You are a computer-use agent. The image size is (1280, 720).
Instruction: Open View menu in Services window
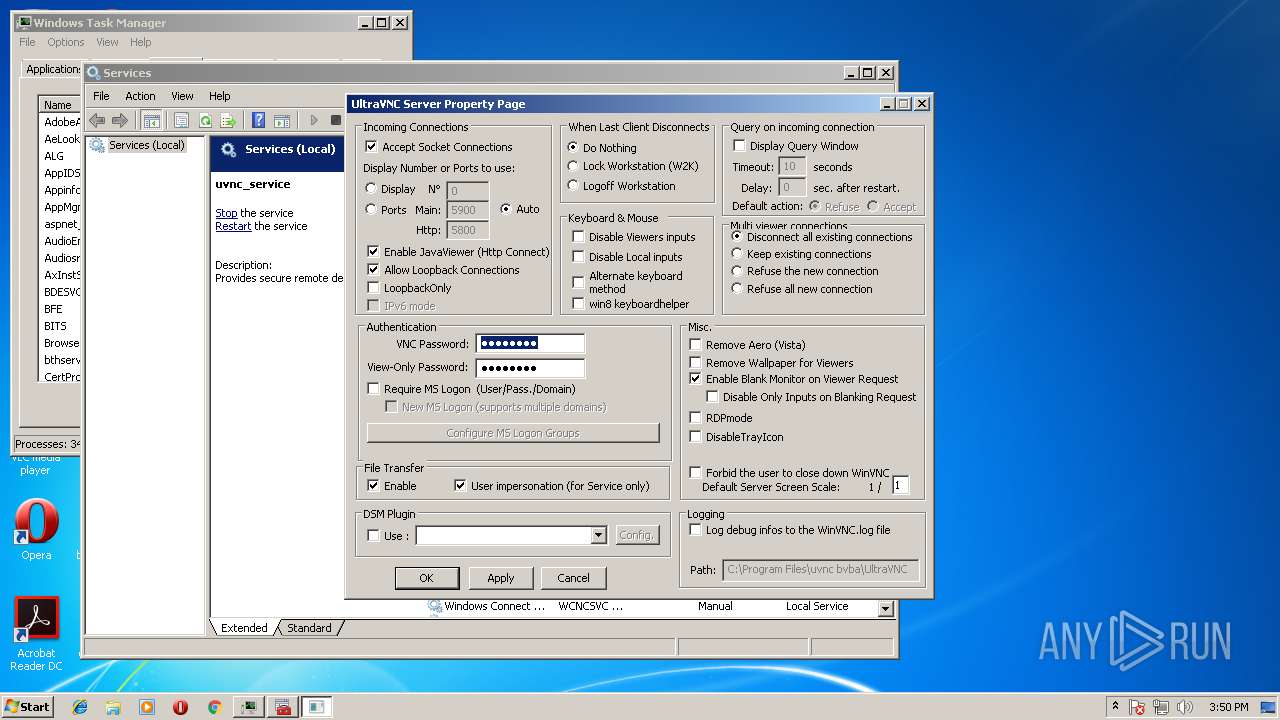click(182, 96)
